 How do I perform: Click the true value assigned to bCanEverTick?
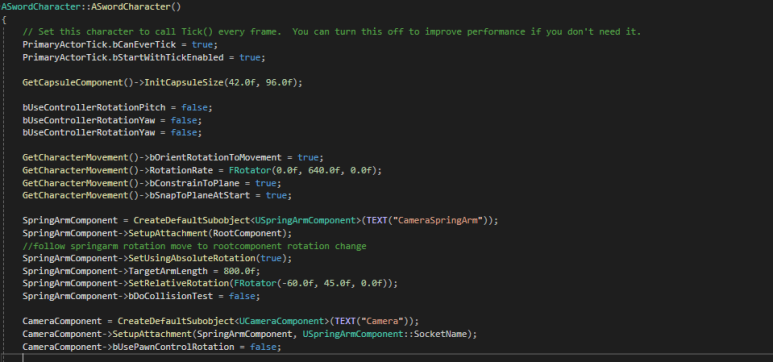(202, 44)
